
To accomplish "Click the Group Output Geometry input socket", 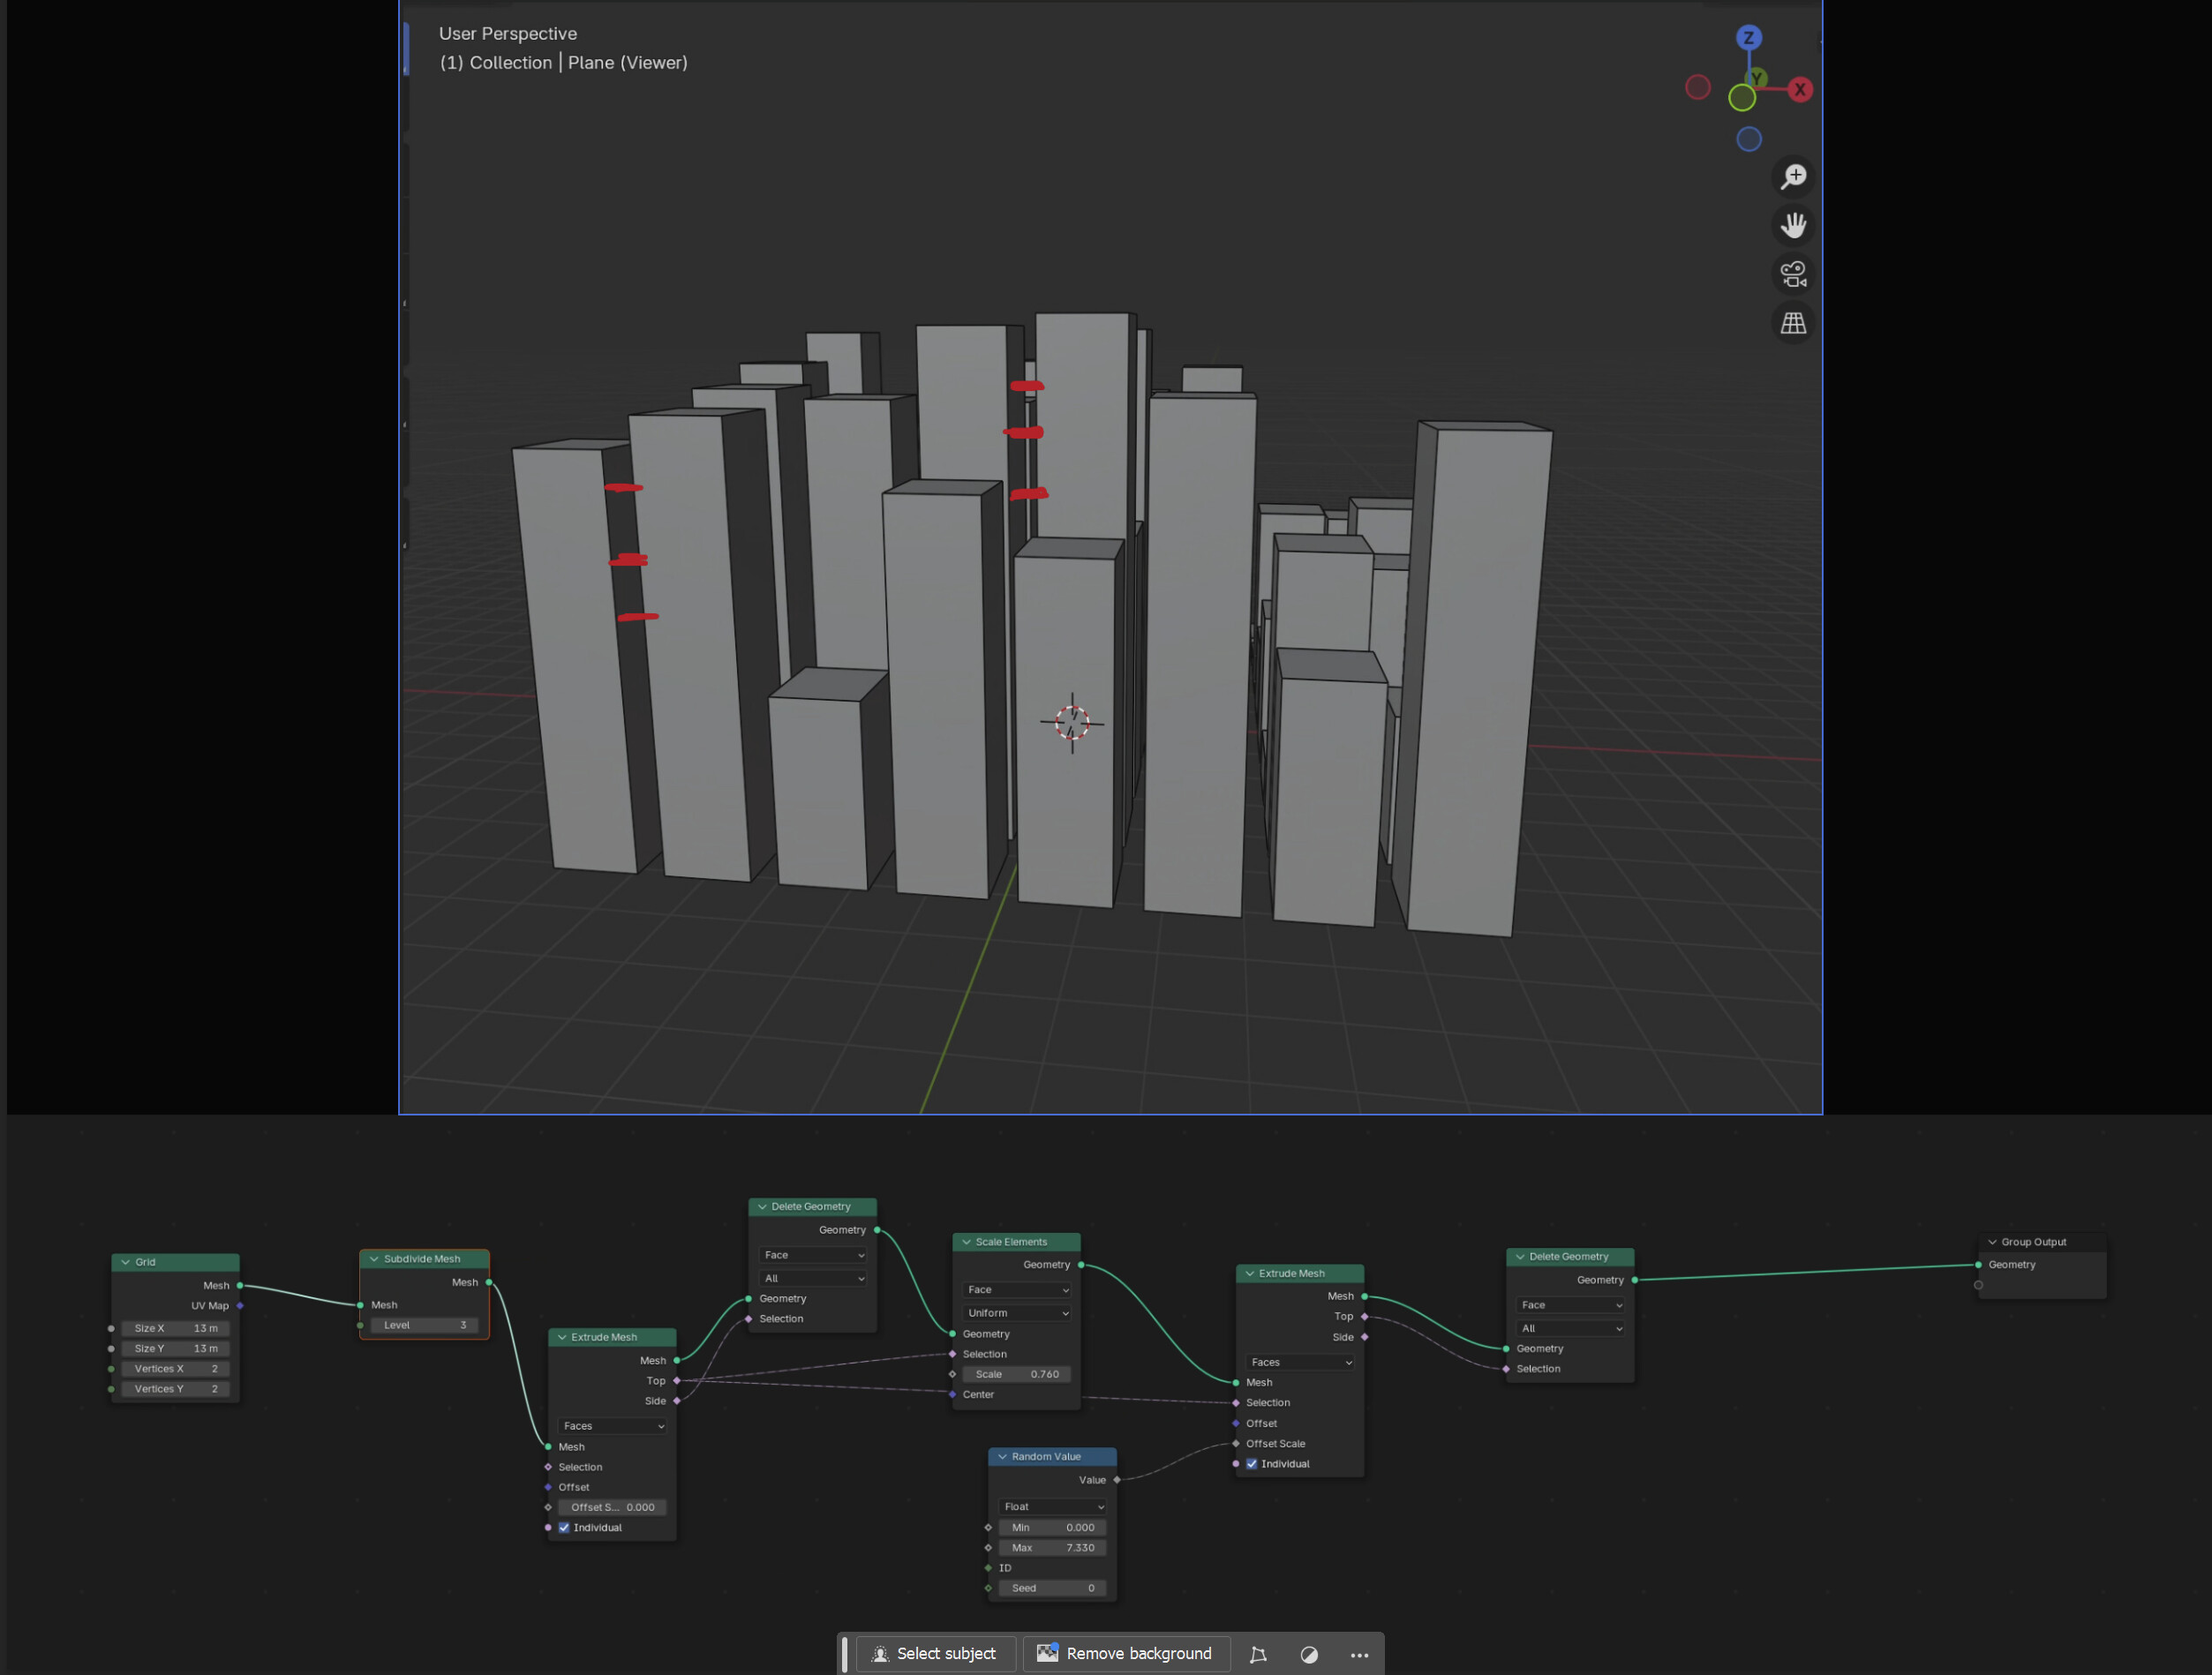I will pos(1979,1265).
